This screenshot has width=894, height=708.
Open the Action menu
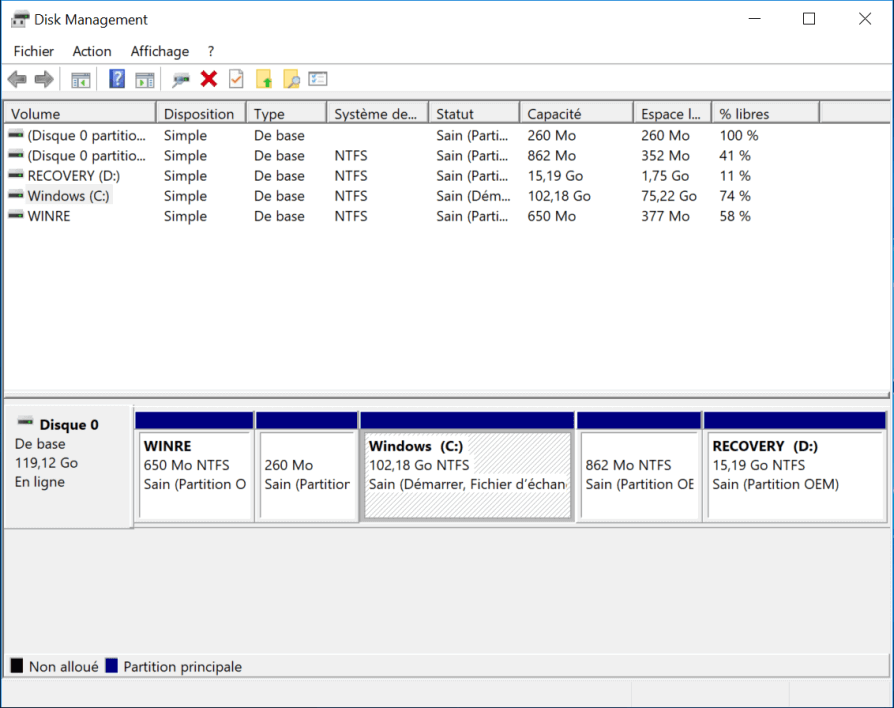click(x=92, y=51)
